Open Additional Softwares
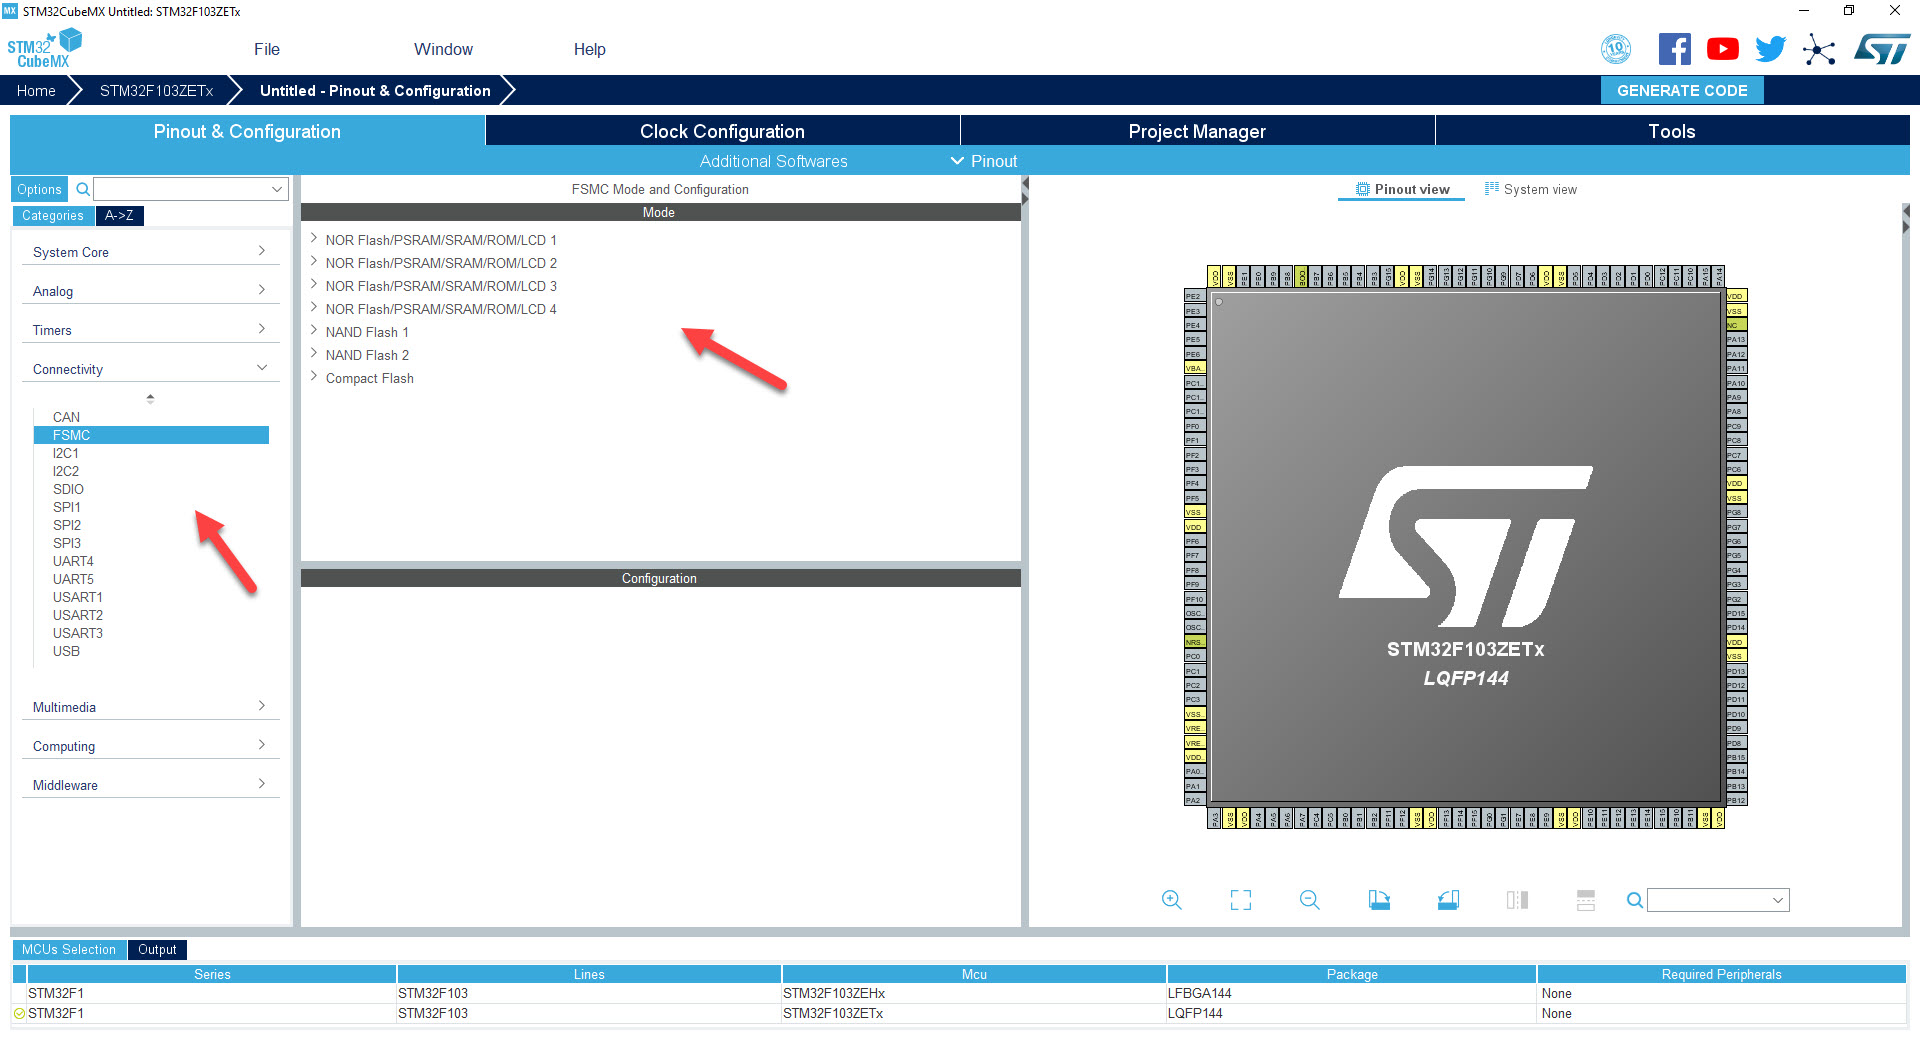This screenshot has width=1920, height=1040. pyautogui.click(x=773, y=161)
